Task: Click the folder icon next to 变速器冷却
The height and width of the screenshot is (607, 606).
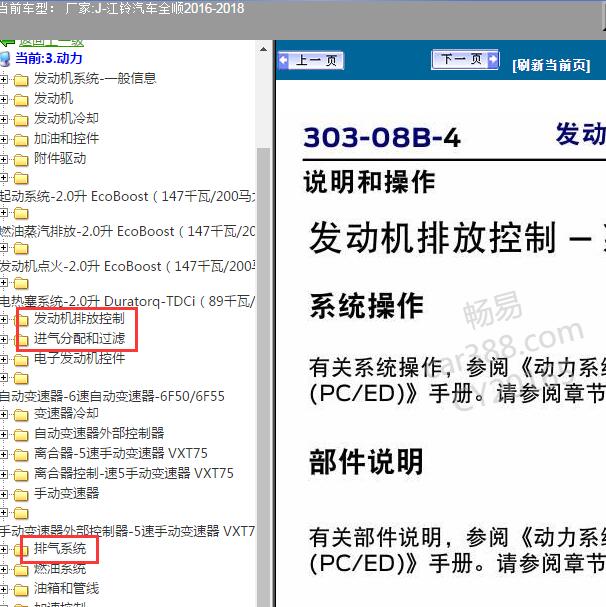Action: pyautogui.click(x=21, y=415)
